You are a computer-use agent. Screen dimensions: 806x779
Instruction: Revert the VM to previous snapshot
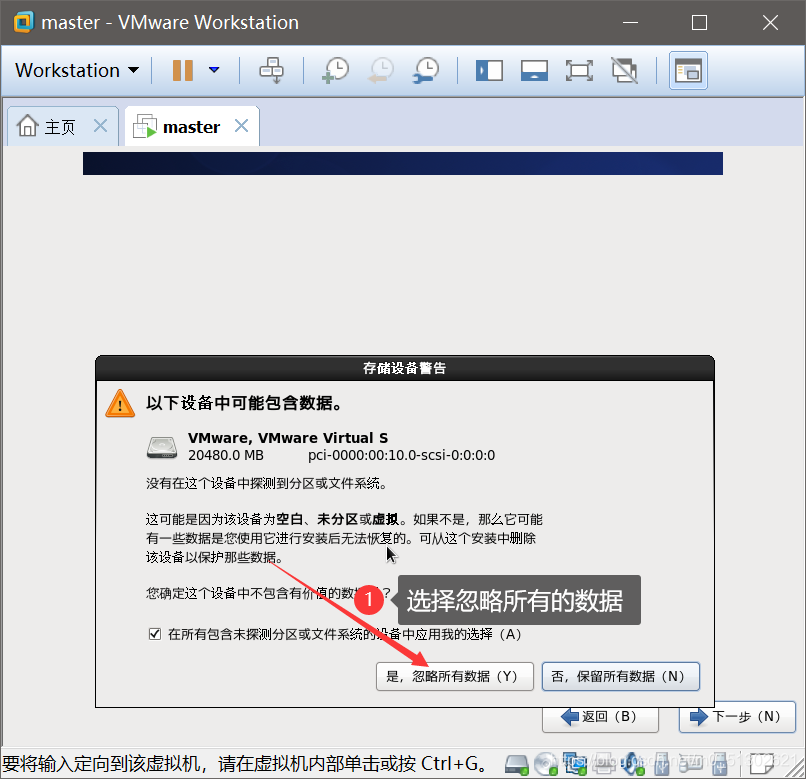click(x=381, y=70)
